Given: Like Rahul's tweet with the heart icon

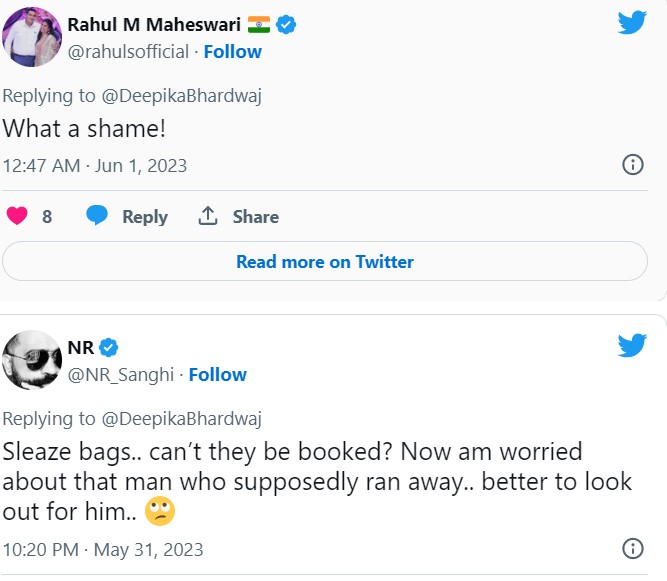Looking at the screenshot, I should point(18,216).
